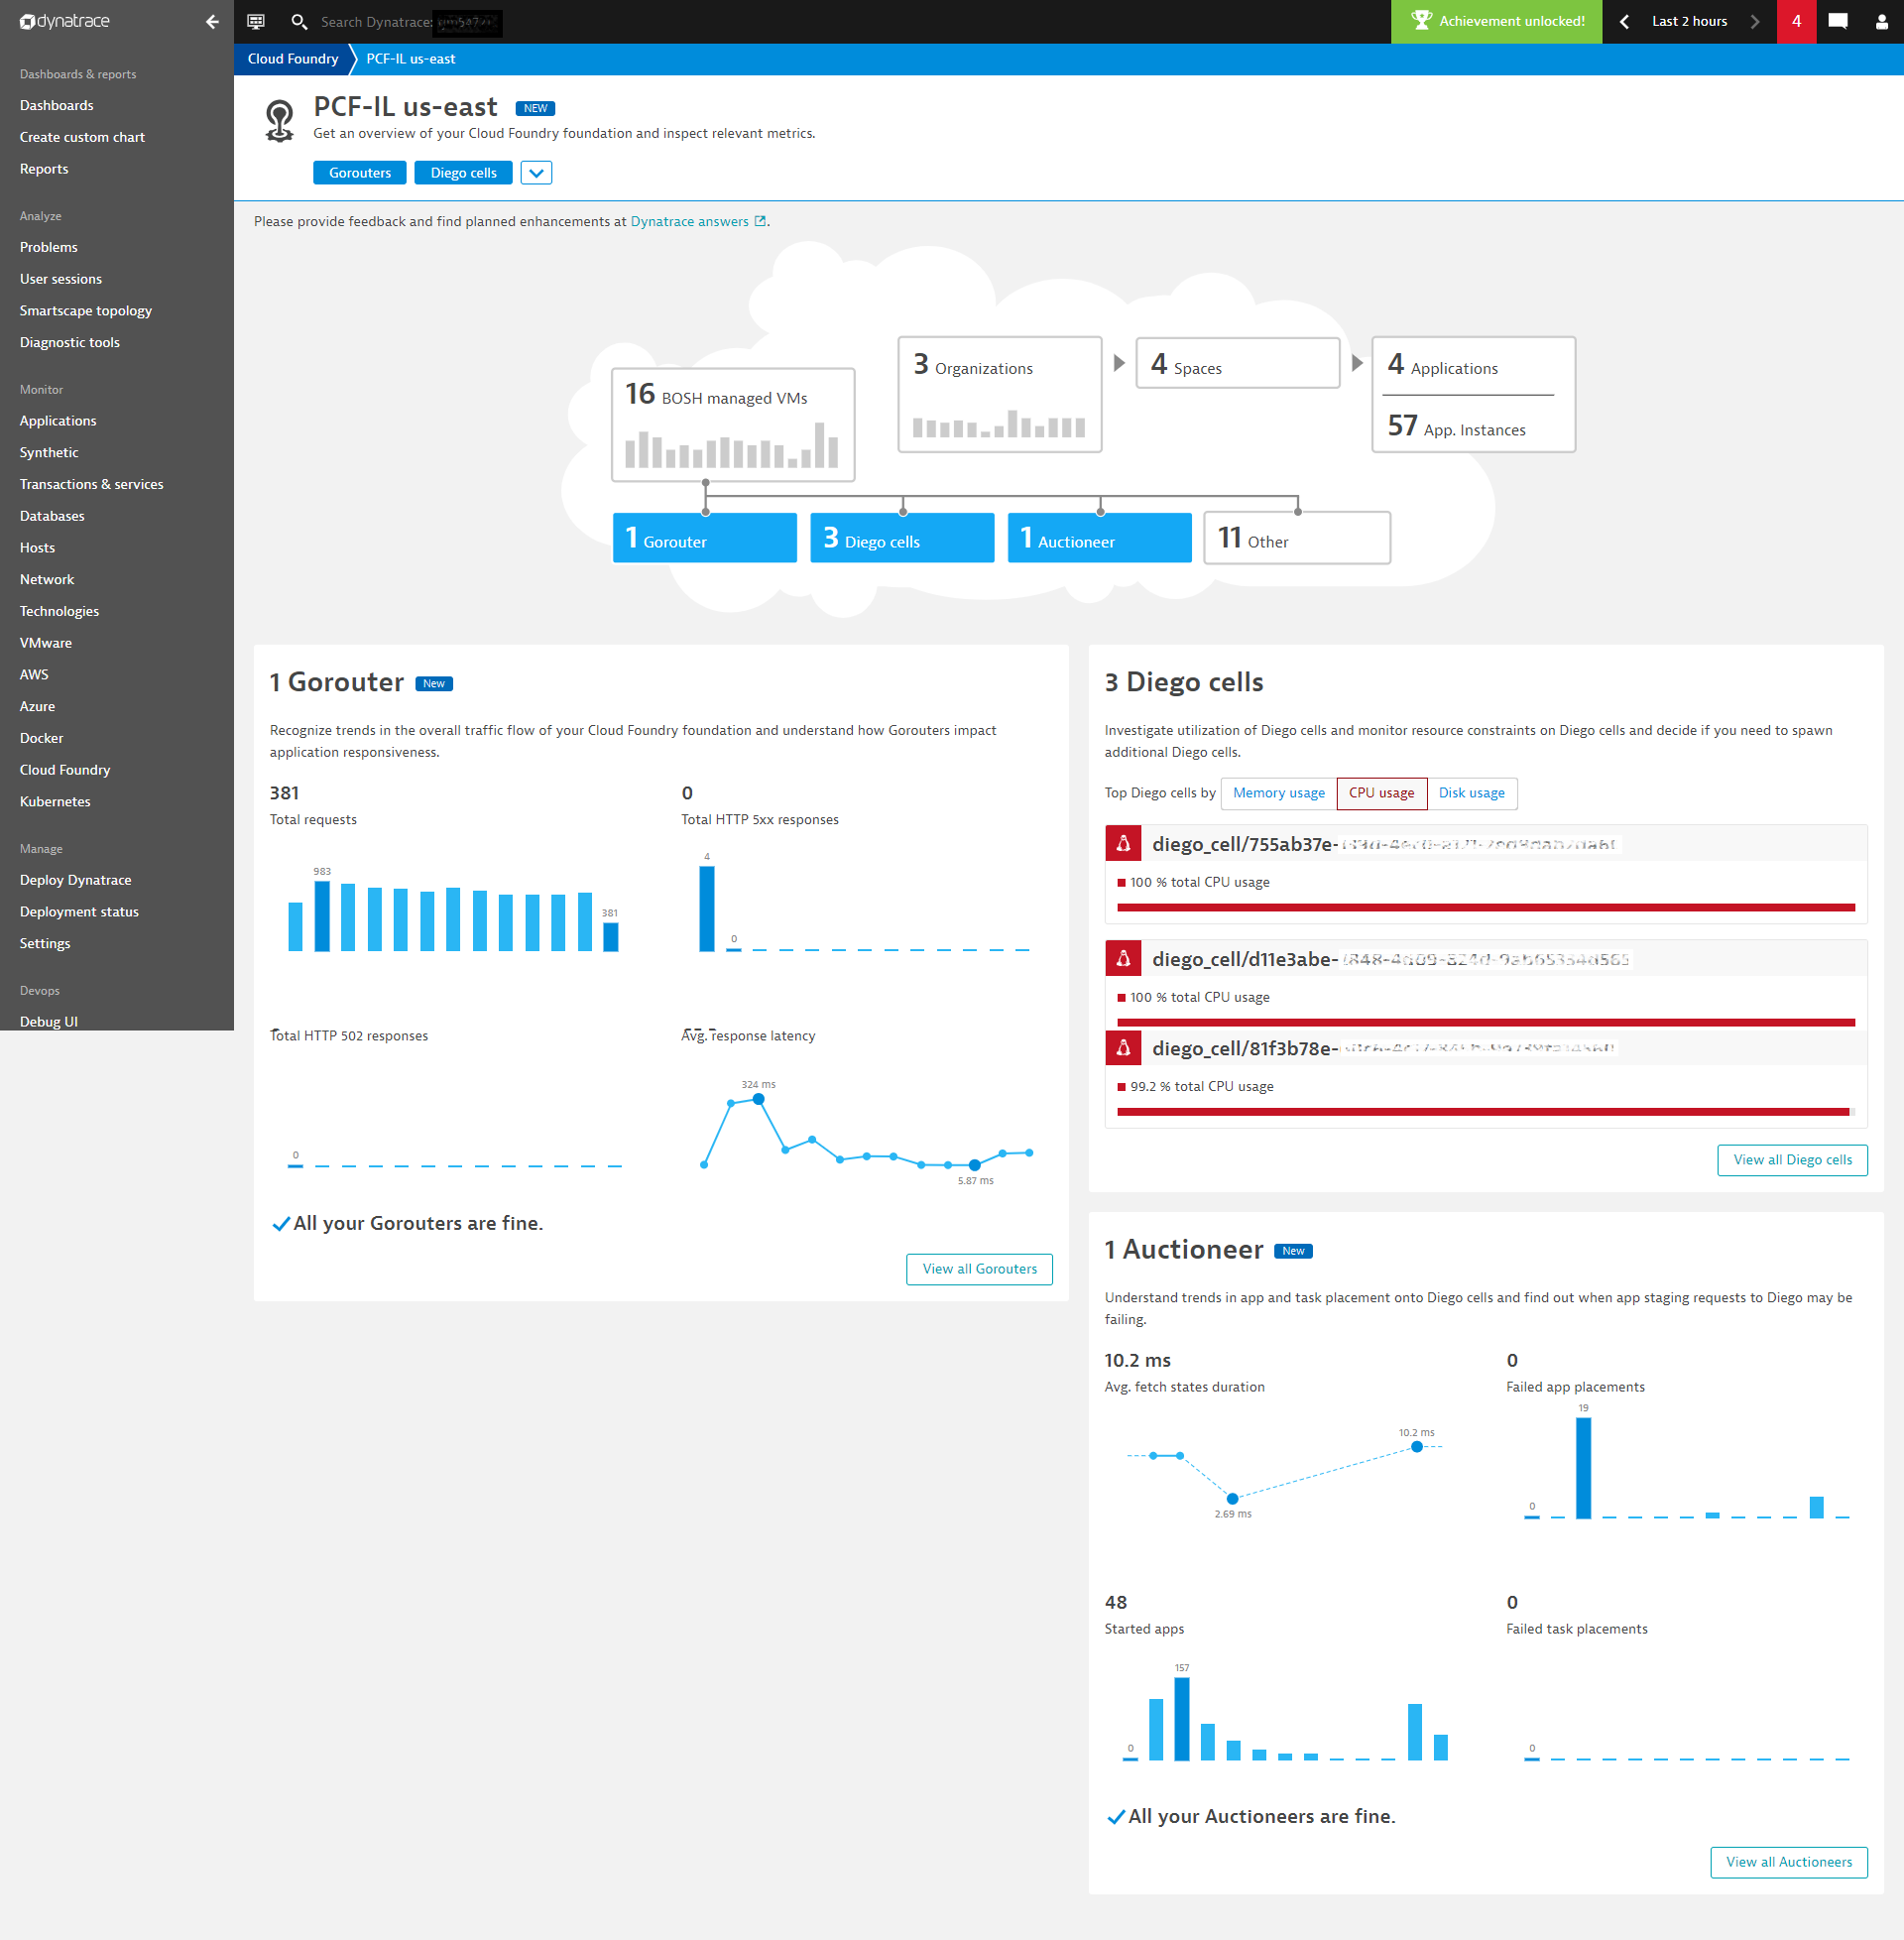Screen dimensions: 1904x1940
Task: Click the search magnifier icon
Action: (x=298, y=21)
